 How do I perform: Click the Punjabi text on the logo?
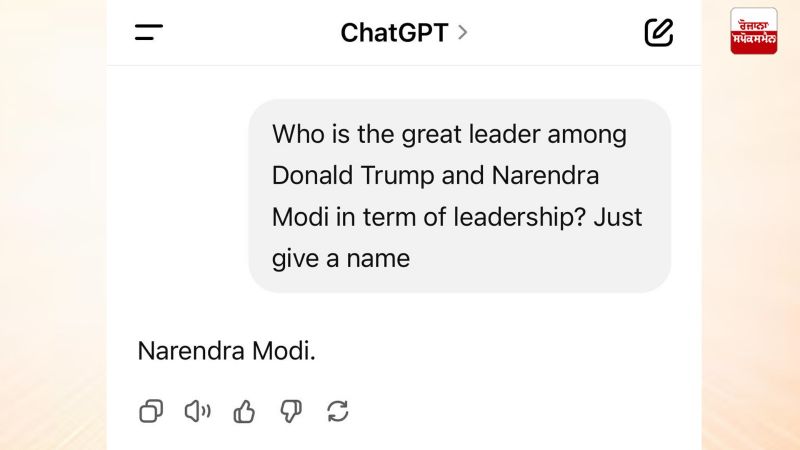pyautogui.click(x=753, y=31)
